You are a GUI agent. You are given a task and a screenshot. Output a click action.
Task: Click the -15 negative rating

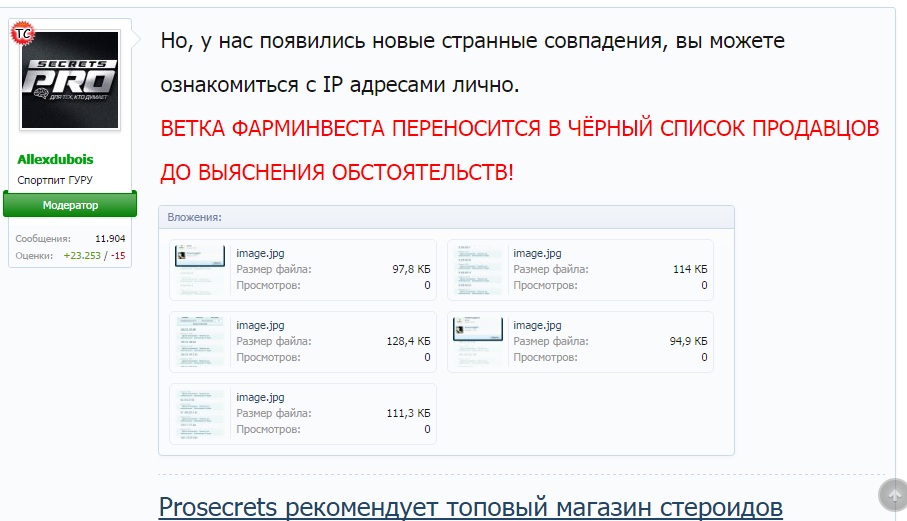coord(118,255)
